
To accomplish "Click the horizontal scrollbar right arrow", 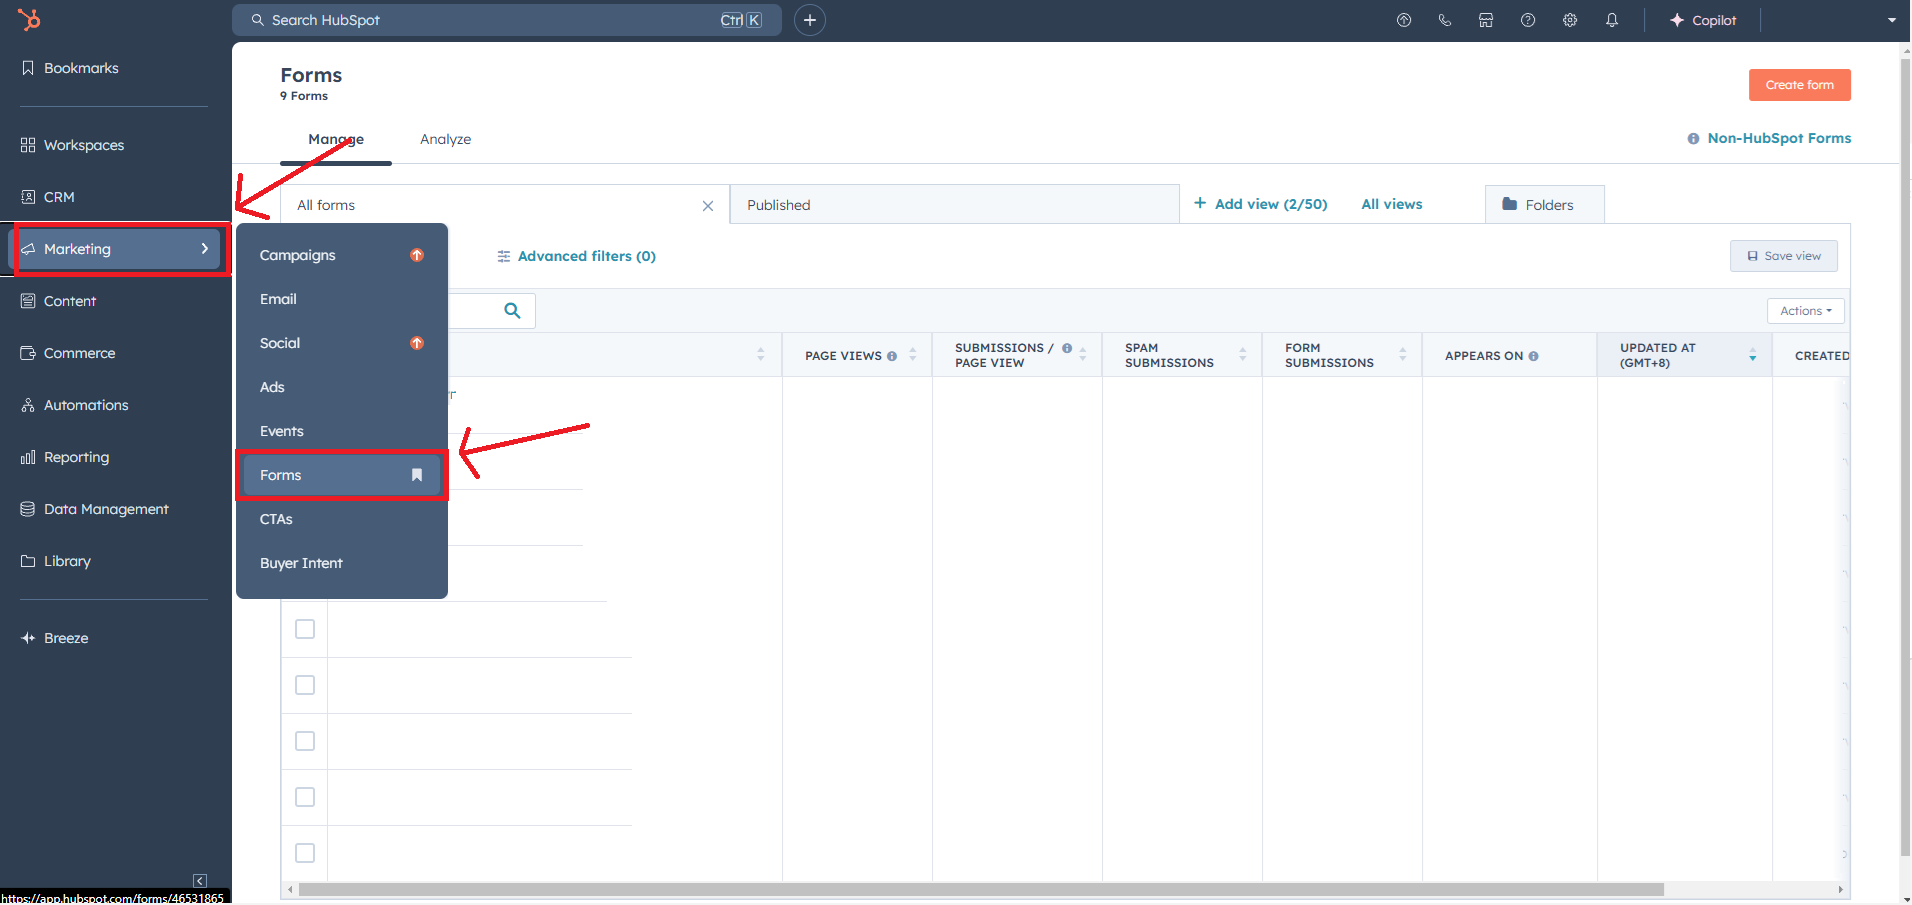I will click(1840, 889).
